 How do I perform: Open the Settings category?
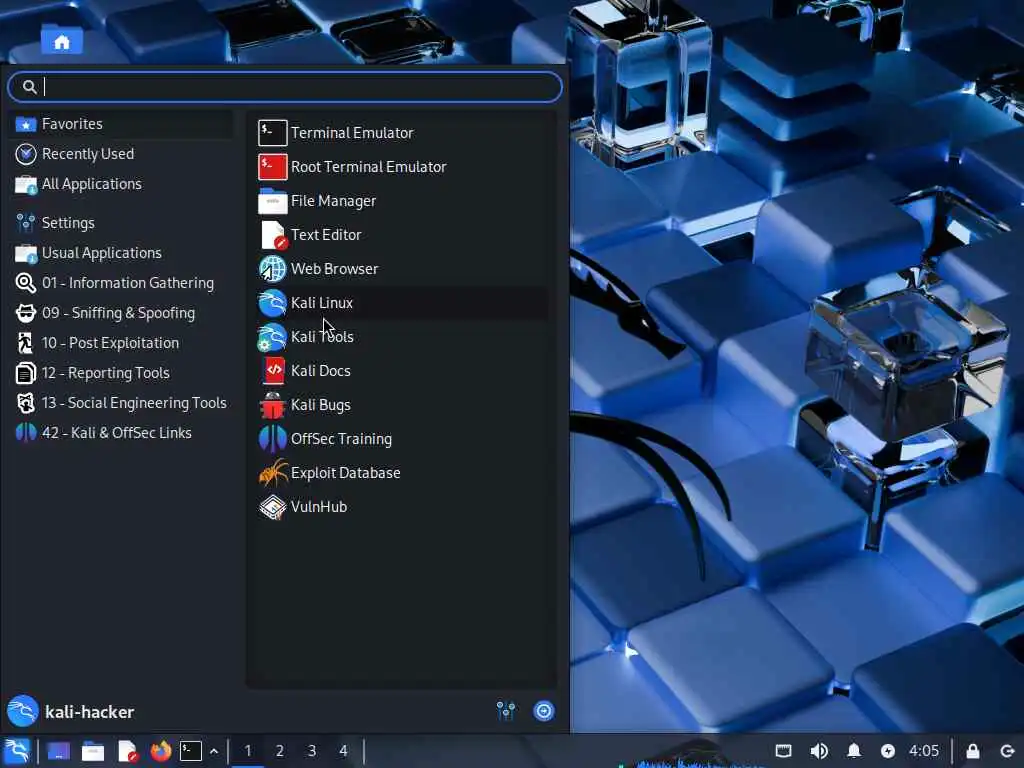tap(122, 223)
